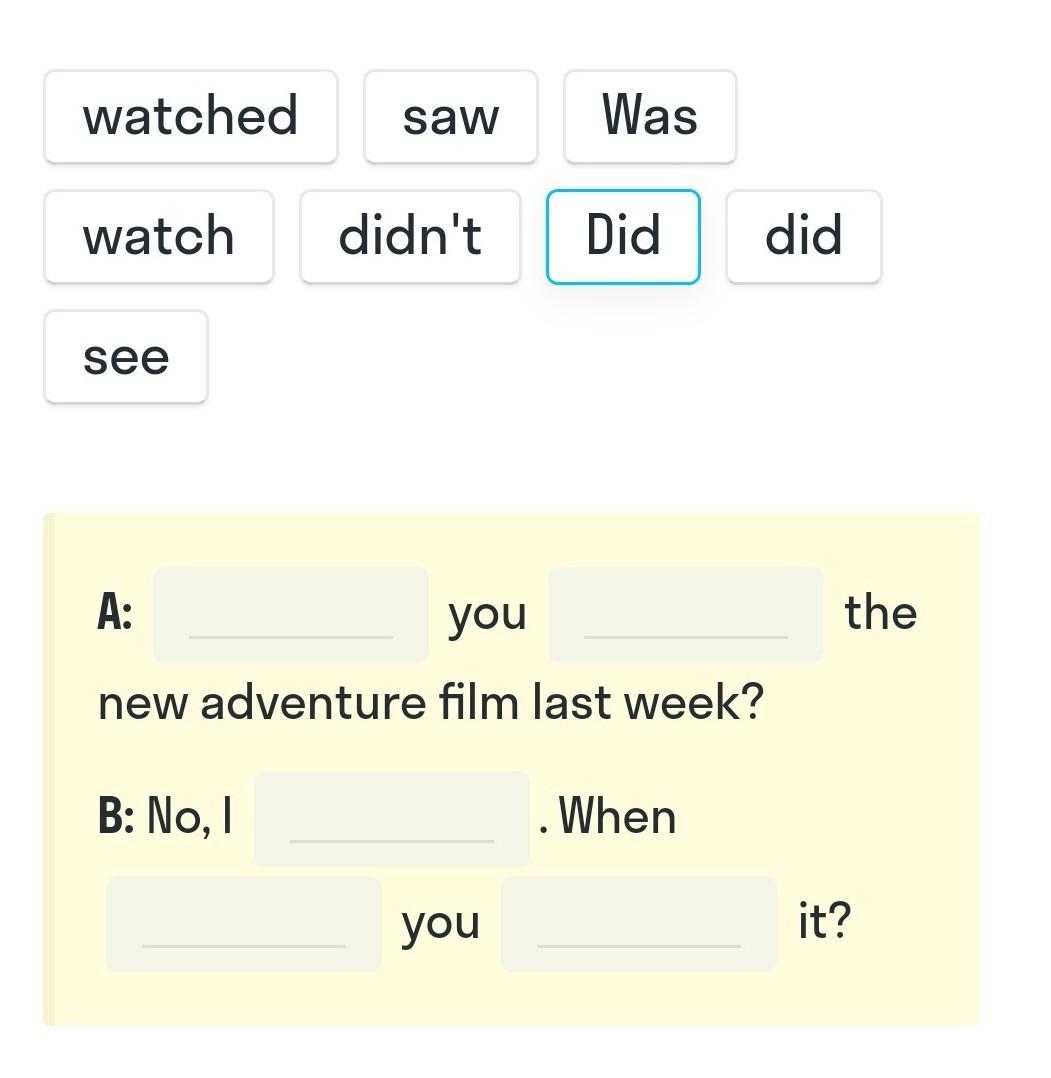Click the text 'new adventure film last week?'
Screen dimensions: 1051x1078
pos(430,703)
